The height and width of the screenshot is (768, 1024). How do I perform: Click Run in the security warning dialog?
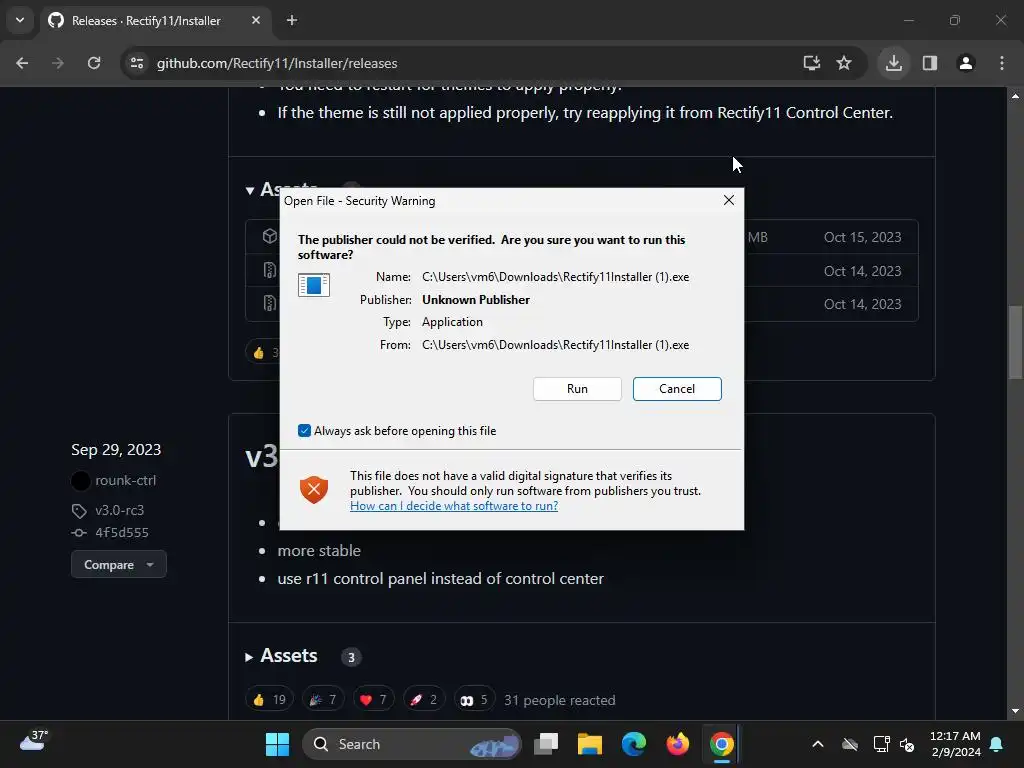577,389
